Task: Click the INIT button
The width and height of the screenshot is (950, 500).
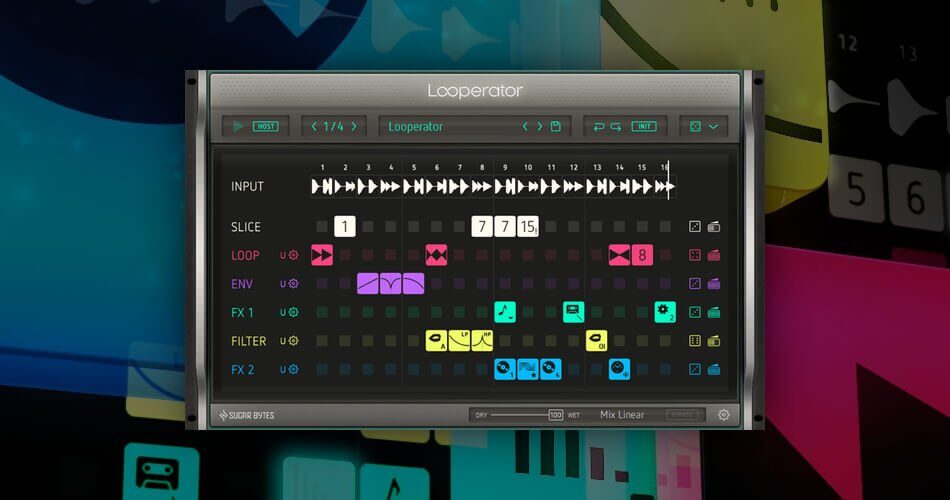Action: (x=645, y=127)
